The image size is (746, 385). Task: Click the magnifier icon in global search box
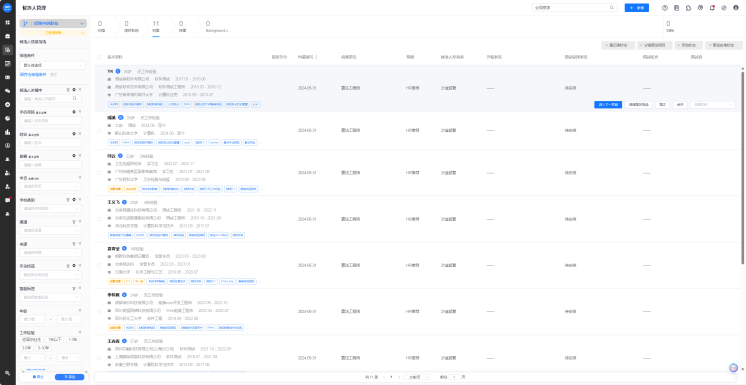(x=612, y=8)
